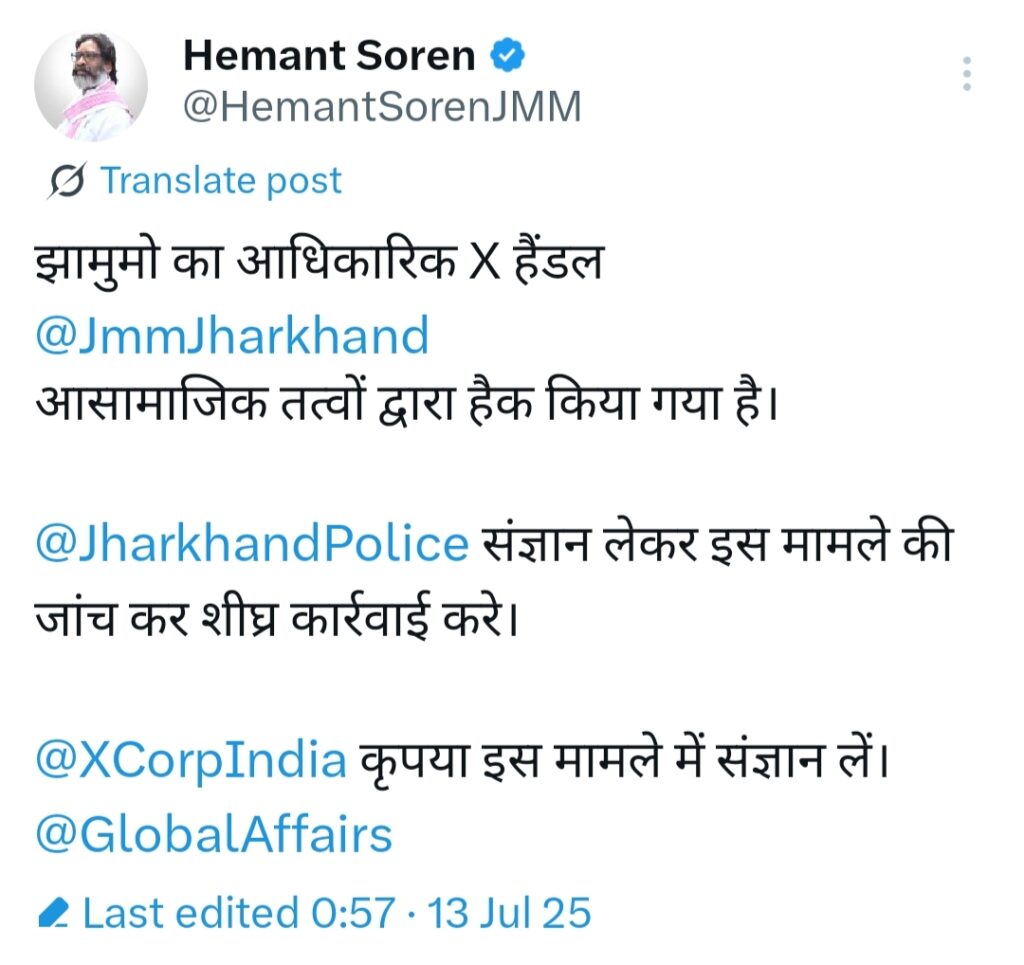The height and width of the screenshot is (965, 1024).
Task: Open Hemant Soren's profile picture
Action: coord(91,86)
